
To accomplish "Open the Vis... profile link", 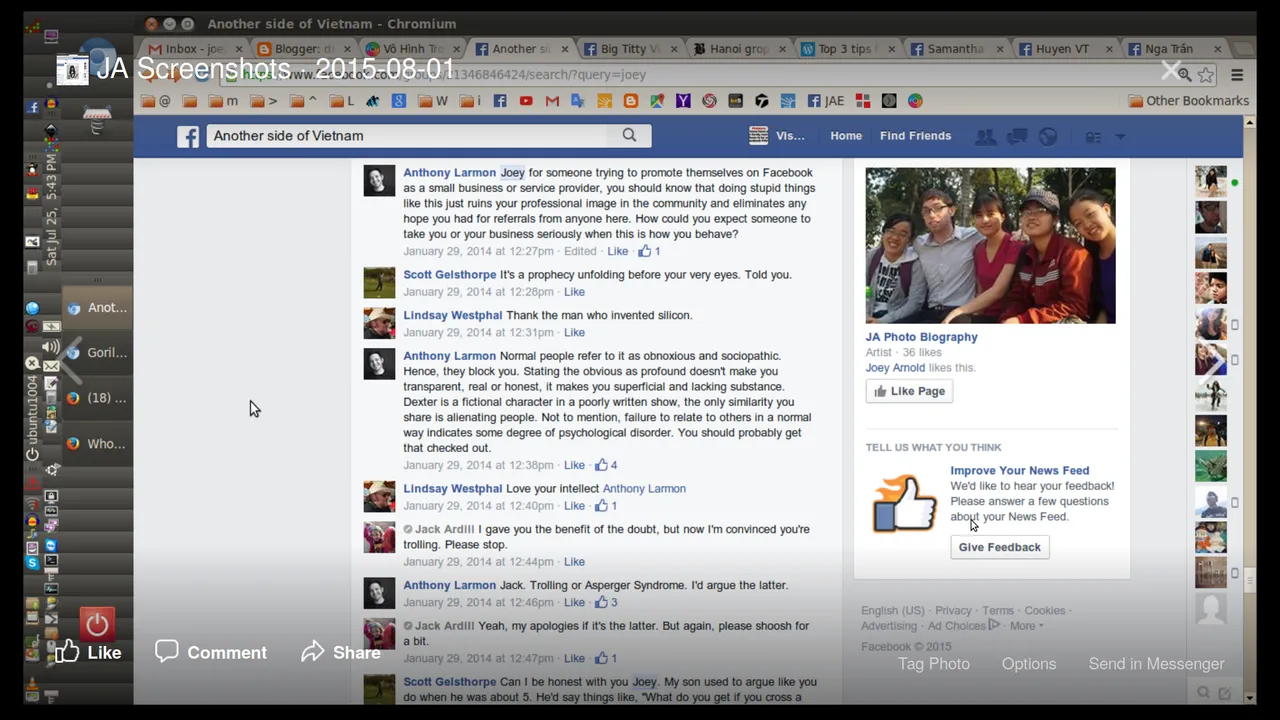I will (x=777, y=136).
